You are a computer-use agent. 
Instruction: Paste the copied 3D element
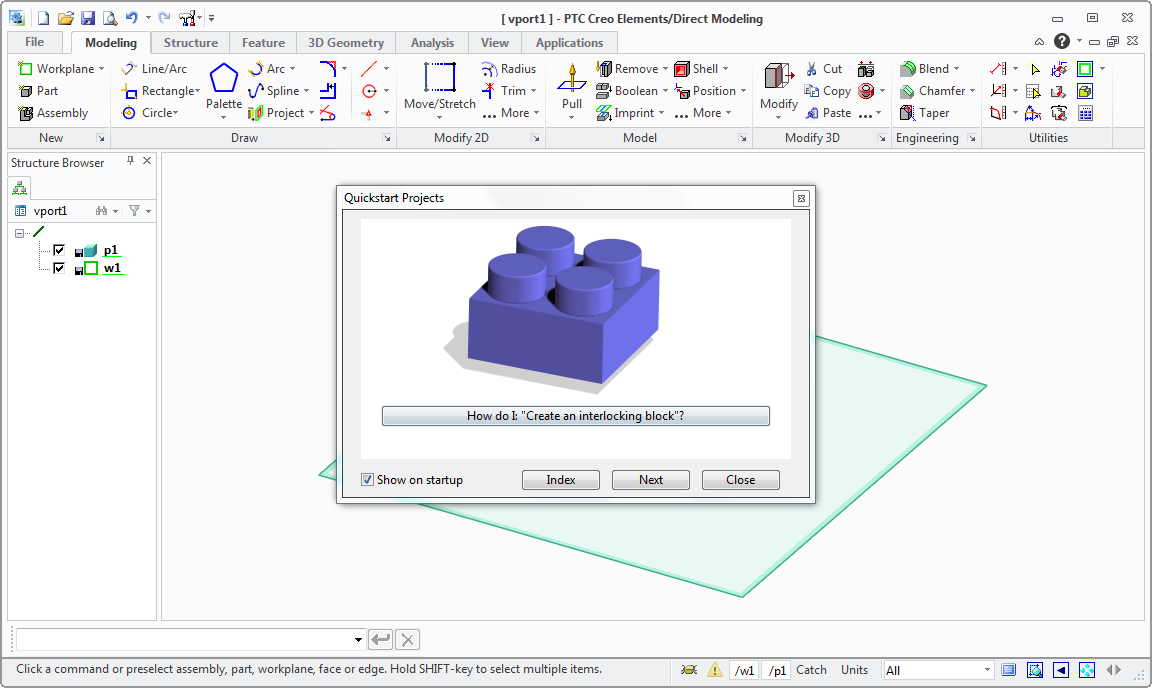click(828, 112)
